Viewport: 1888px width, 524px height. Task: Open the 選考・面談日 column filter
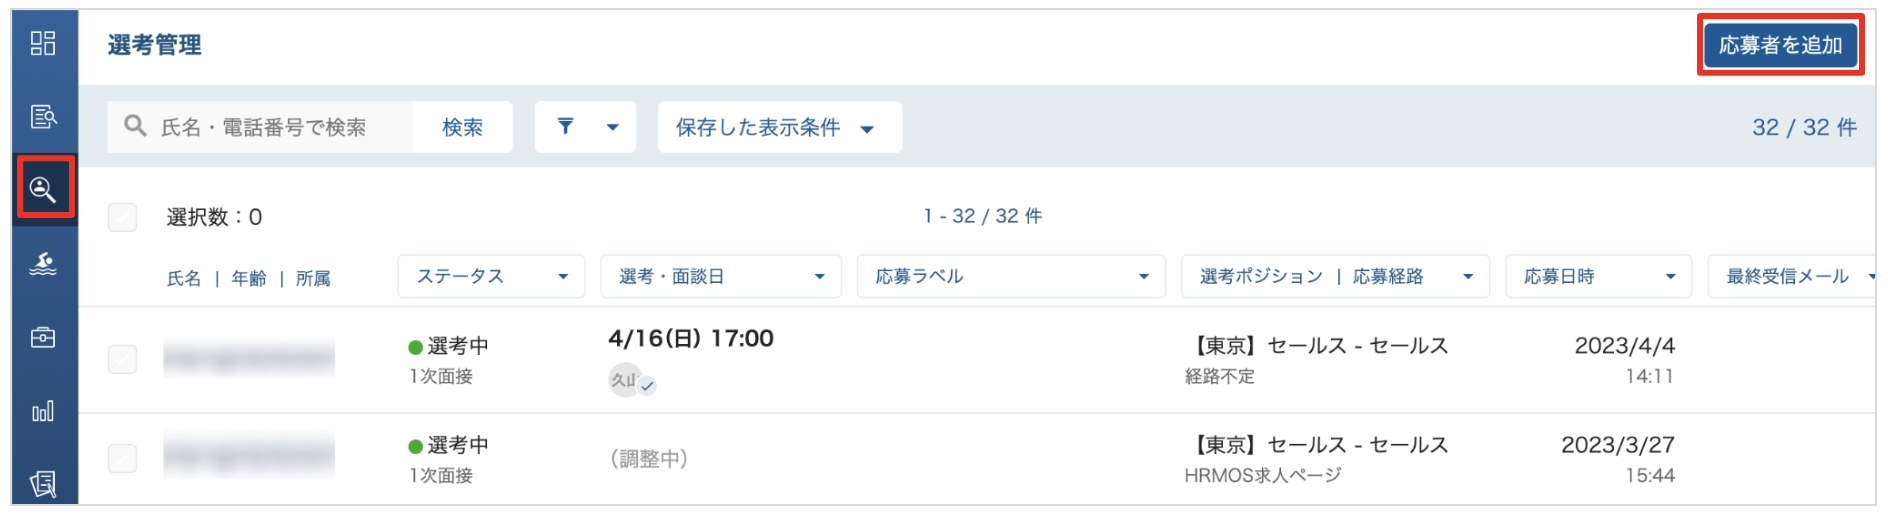pyautogui.click(x=721, y=277)
